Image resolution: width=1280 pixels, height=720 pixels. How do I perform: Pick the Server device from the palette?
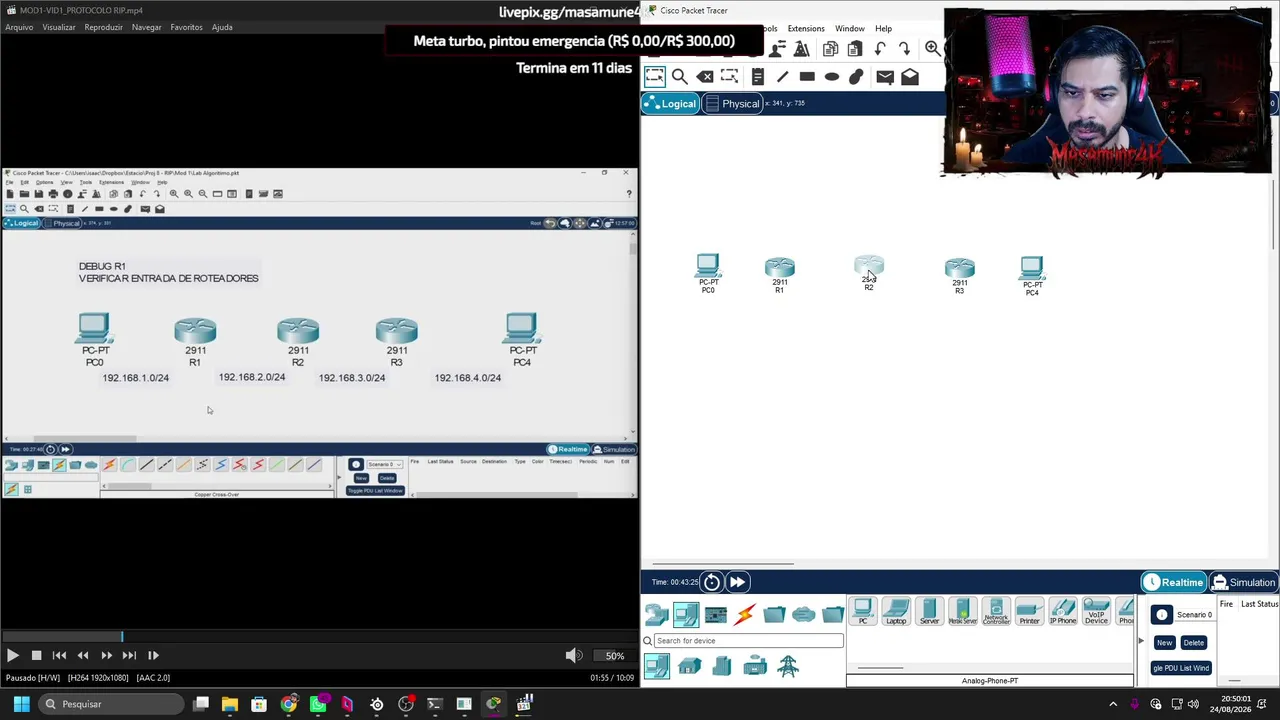(x=929, y=612)
